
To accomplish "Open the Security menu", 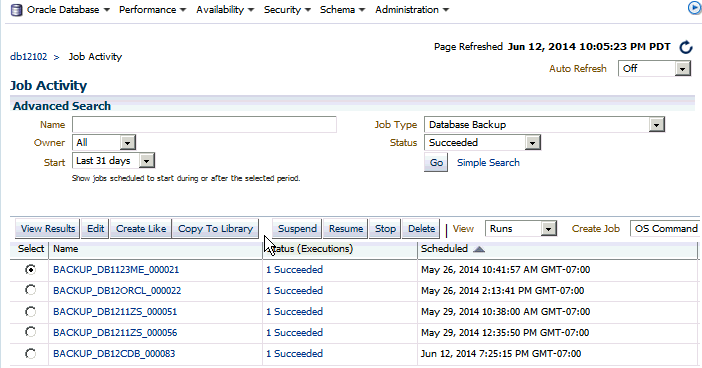I will coord(287,9).
